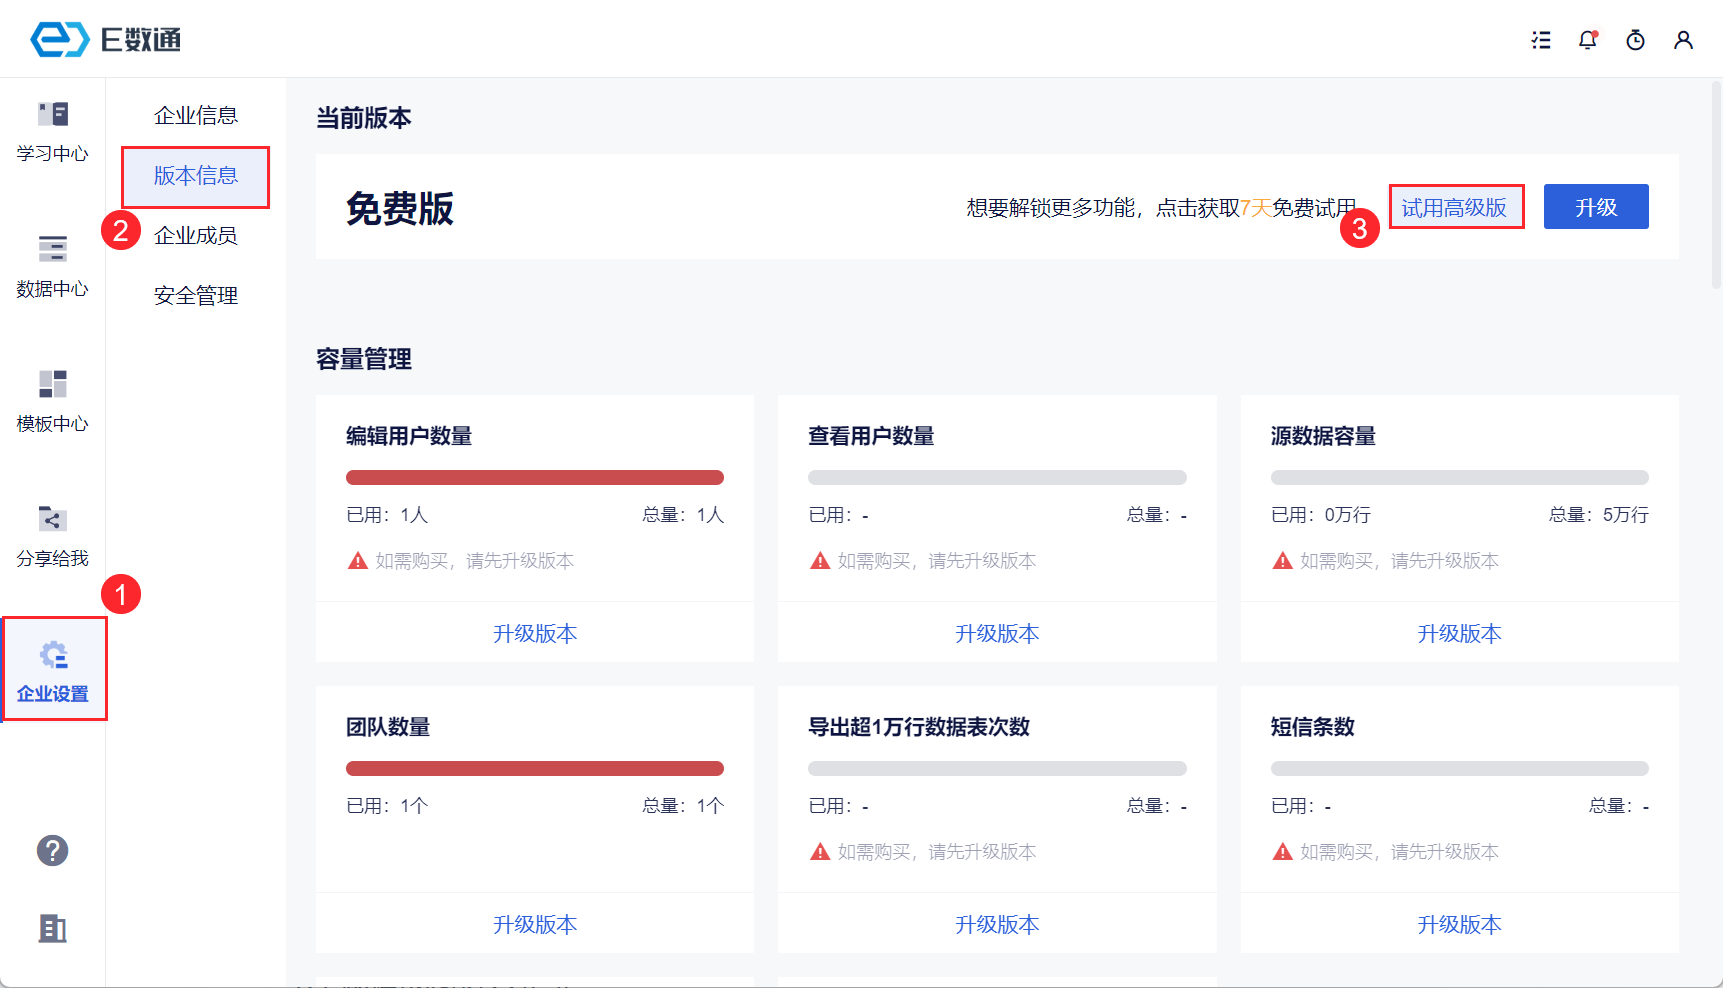
Task: Open 数据中心 from sidebar
Action: tap(52, 266)
